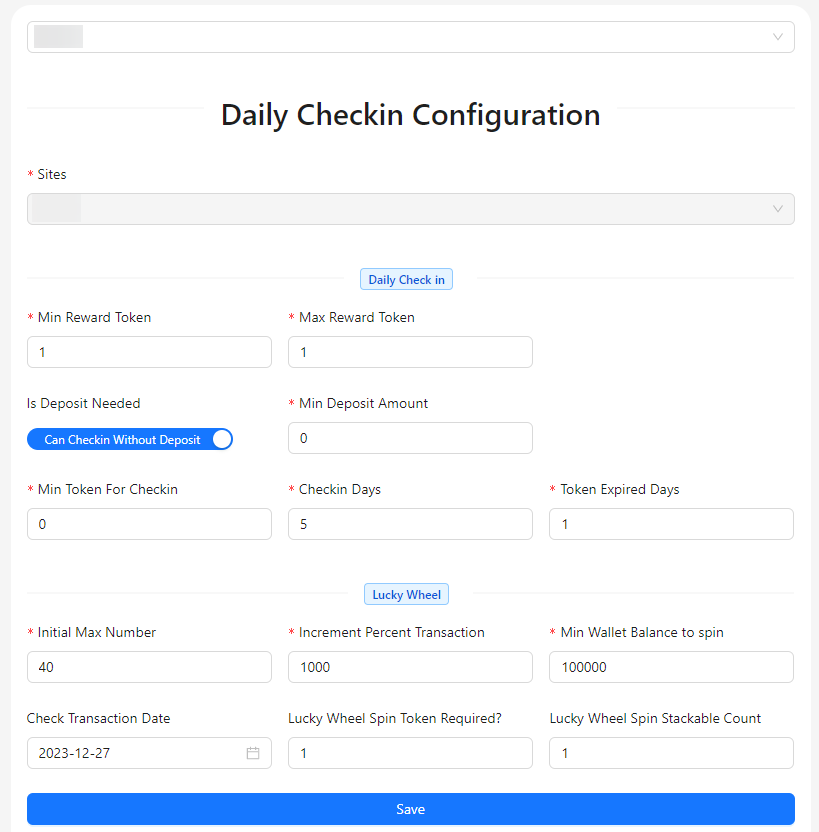The image size is (819, 832).
Task: Toggle Can Checkin Without Deposit switch
Action: point(130,439)
